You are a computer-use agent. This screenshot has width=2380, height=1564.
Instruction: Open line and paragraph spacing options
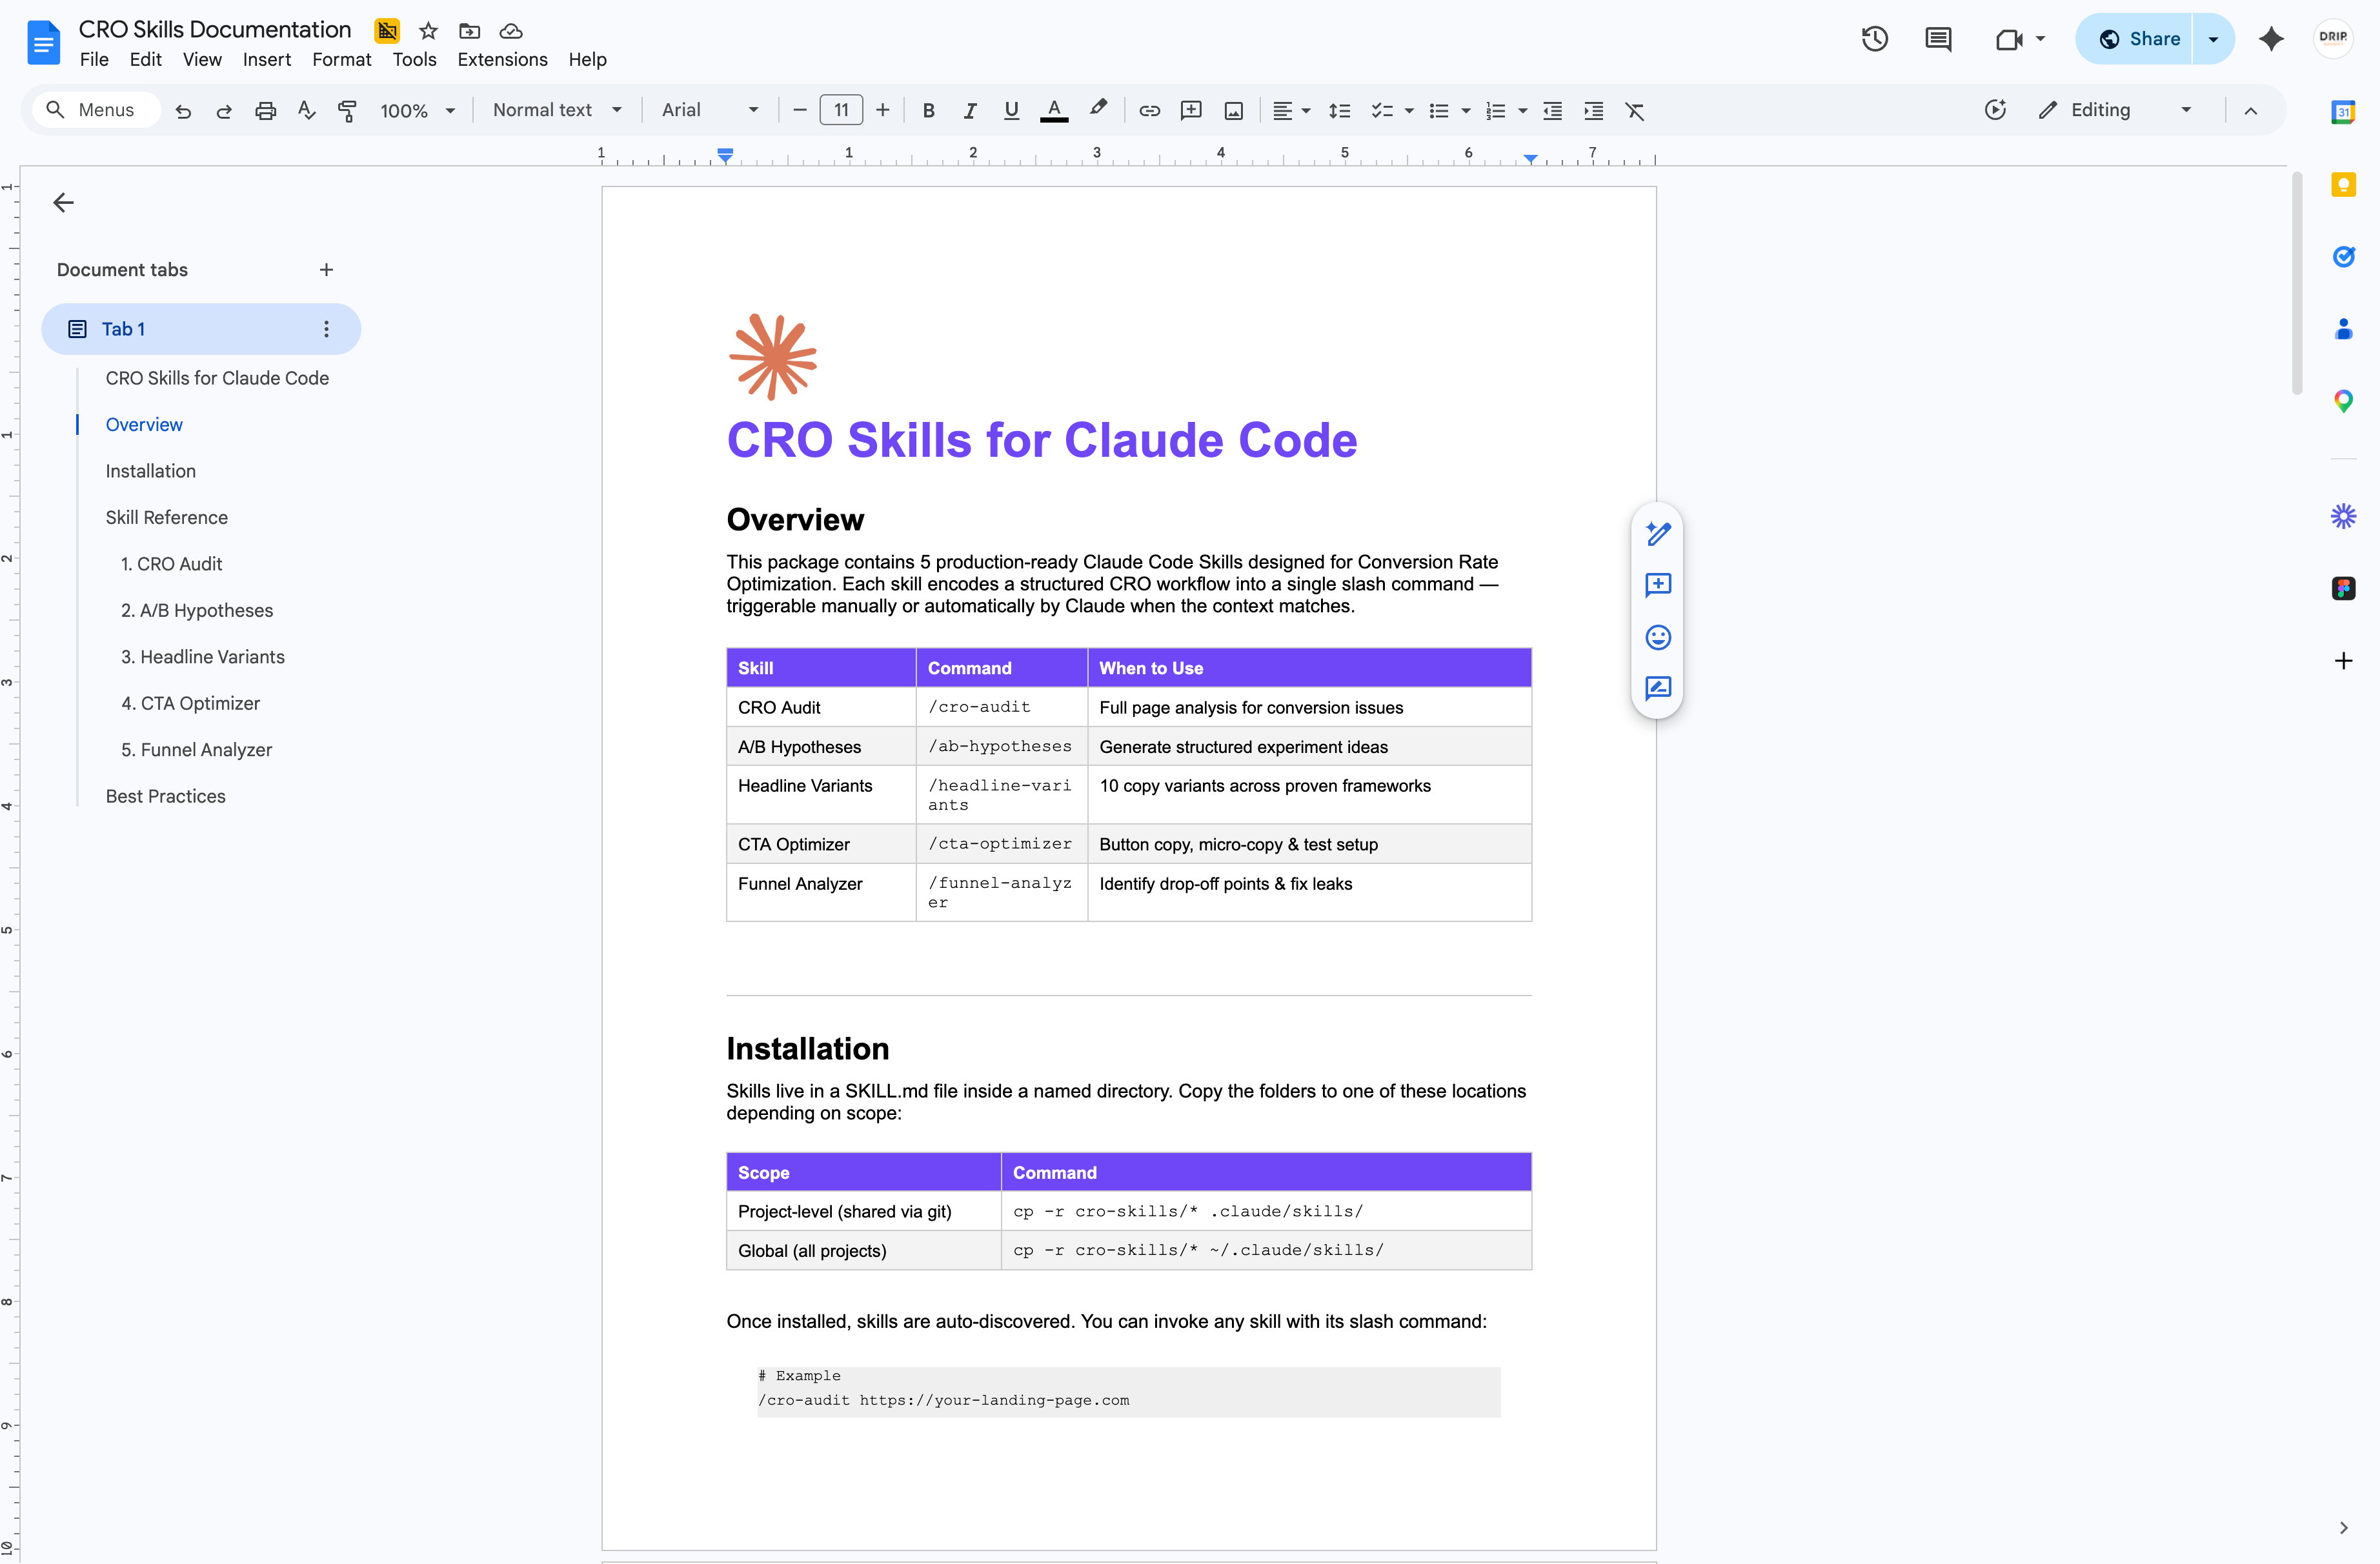click(x=1340, y=111)
